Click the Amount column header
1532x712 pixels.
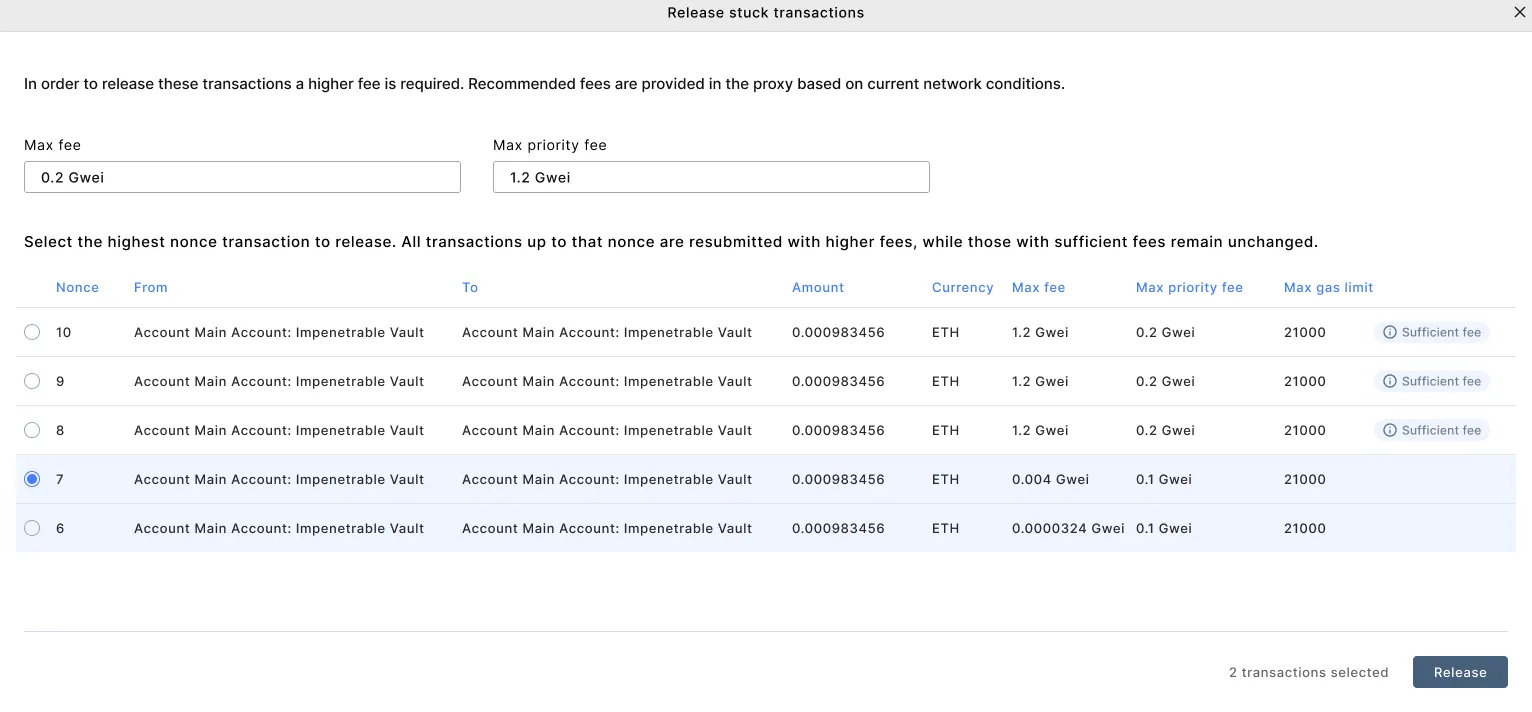[818, 287]
